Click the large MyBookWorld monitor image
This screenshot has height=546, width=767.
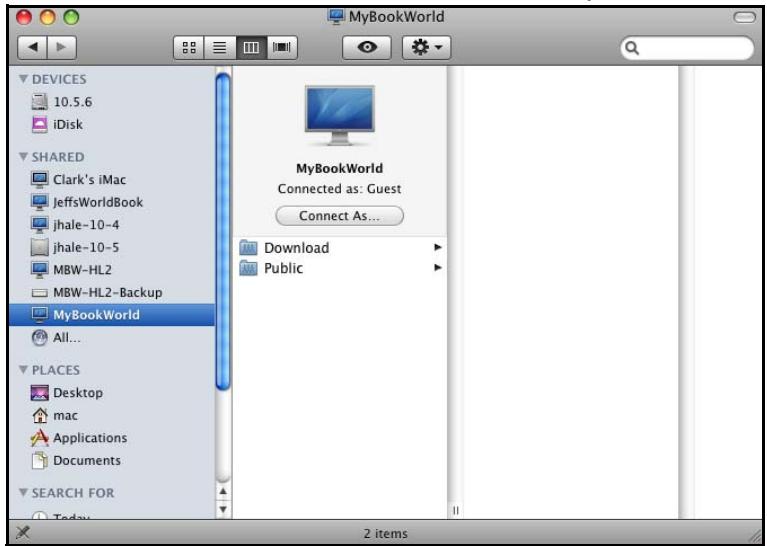(x=339, y=115)
